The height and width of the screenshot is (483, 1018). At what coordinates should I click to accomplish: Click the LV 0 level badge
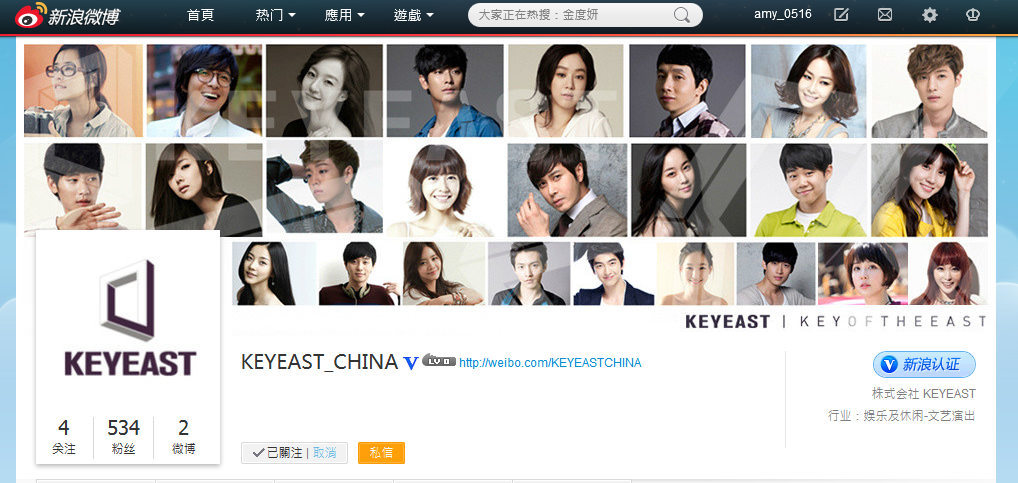point(439,360)
